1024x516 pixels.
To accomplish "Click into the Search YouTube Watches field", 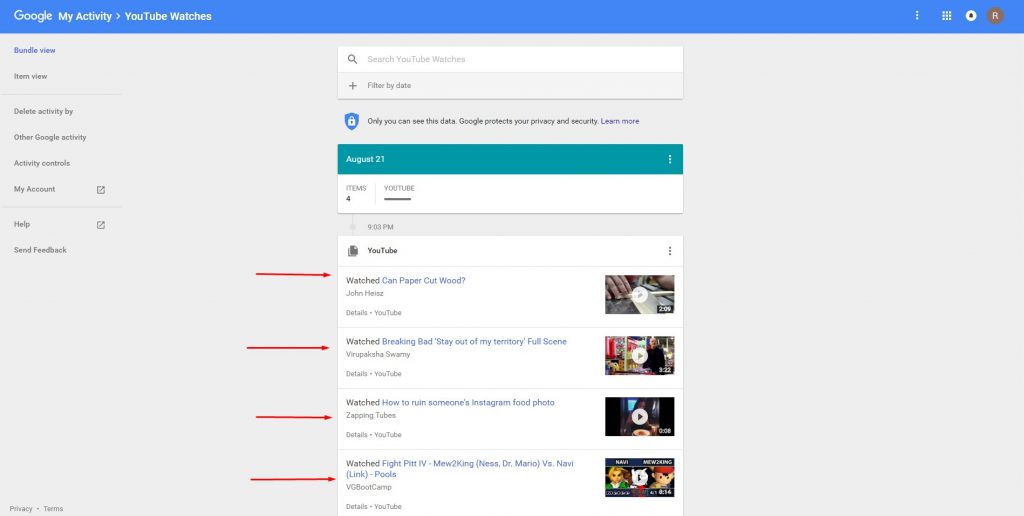I will point(510,59).
